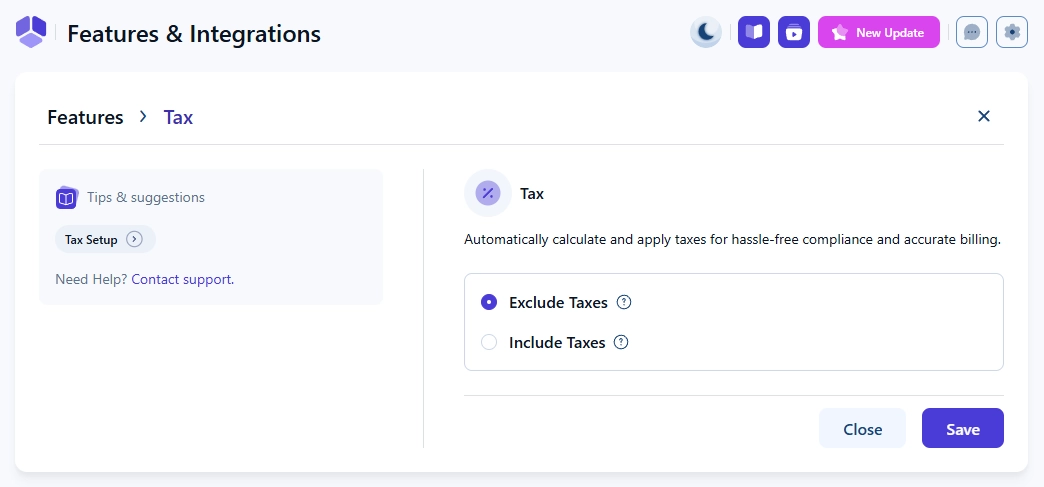Save the tax settings
The height and width of the screenshot is (487, 1044).
click(x=962, y=429)
